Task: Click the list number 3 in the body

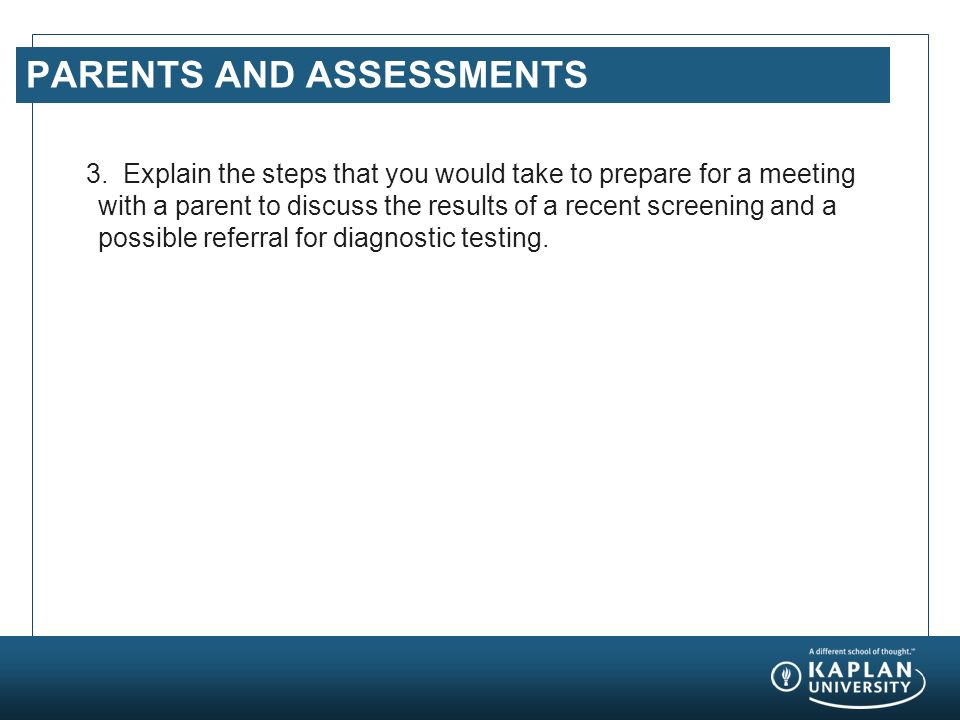Action: (97, 174)
